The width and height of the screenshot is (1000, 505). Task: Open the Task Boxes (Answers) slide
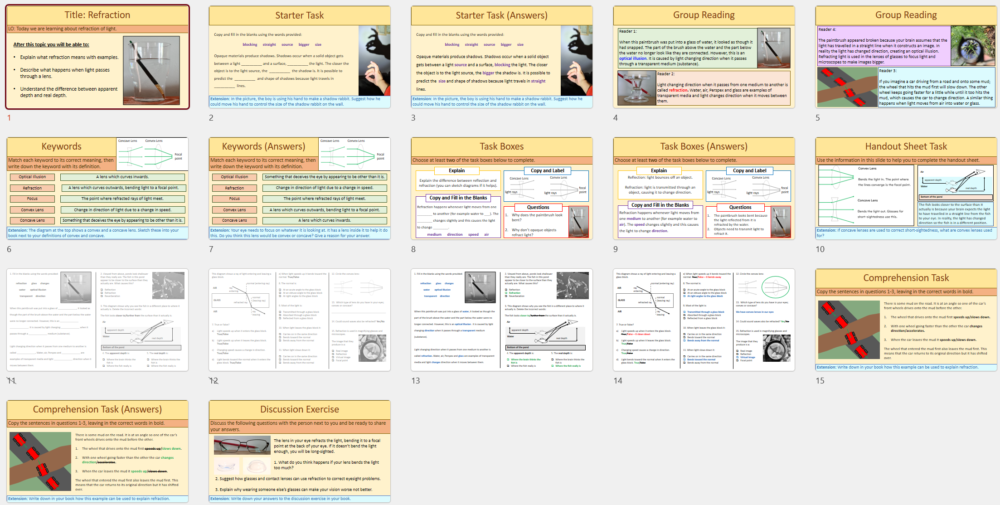tap(704, 188)
